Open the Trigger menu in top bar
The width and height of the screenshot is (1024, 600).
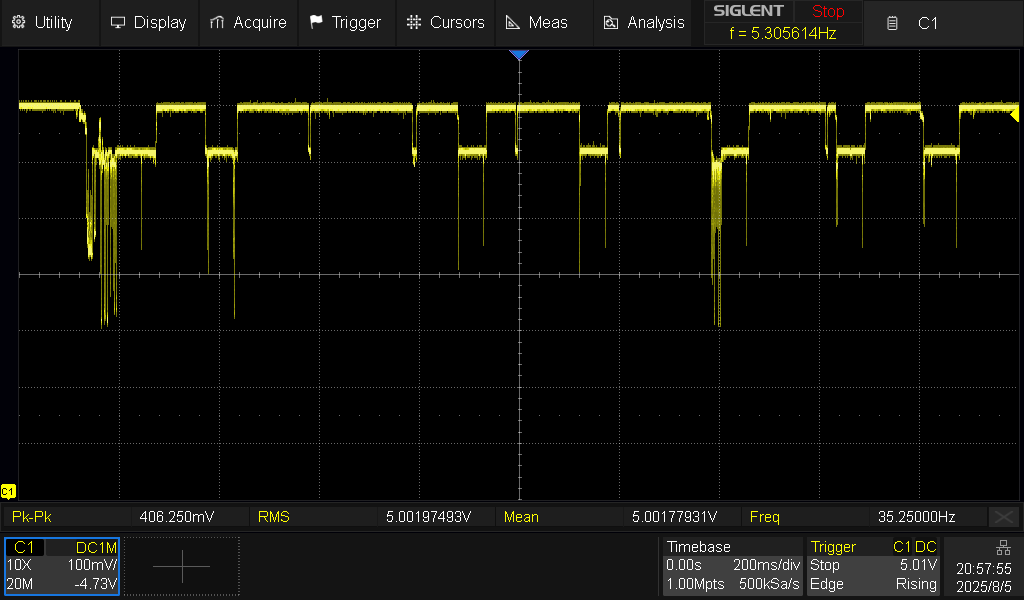click(345, 22)
